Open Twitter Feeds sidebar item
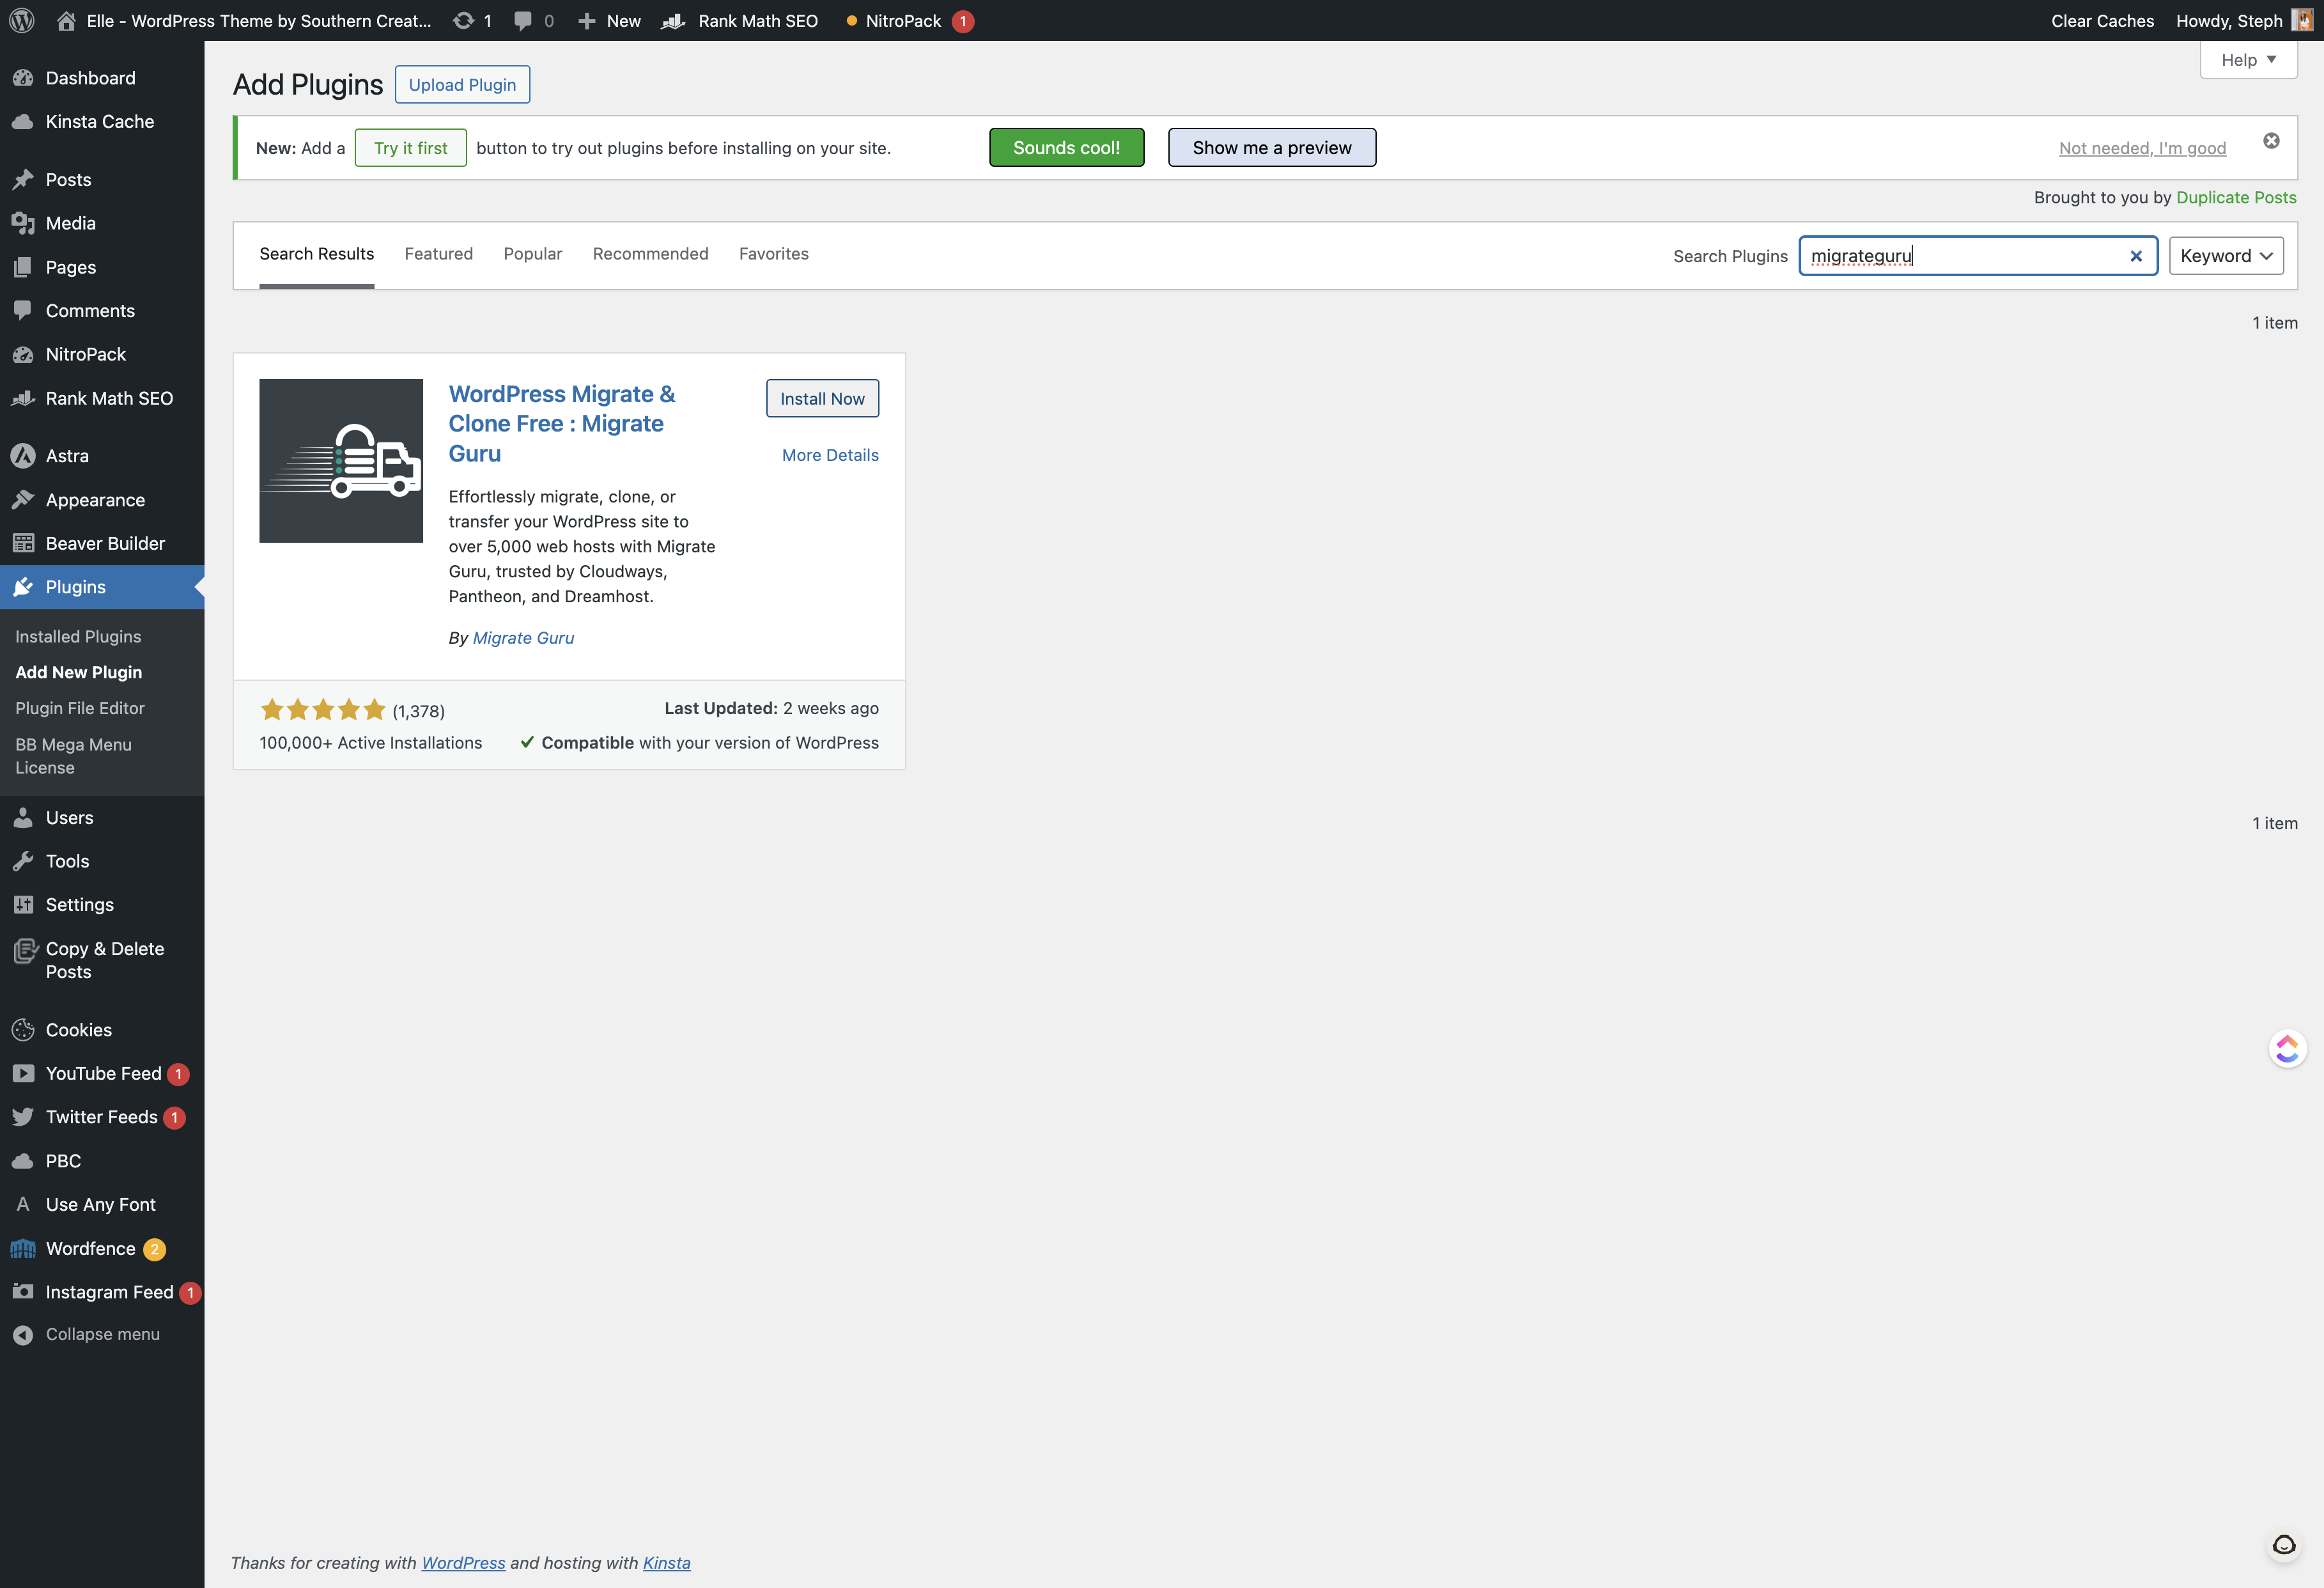 pos(101,1117)
